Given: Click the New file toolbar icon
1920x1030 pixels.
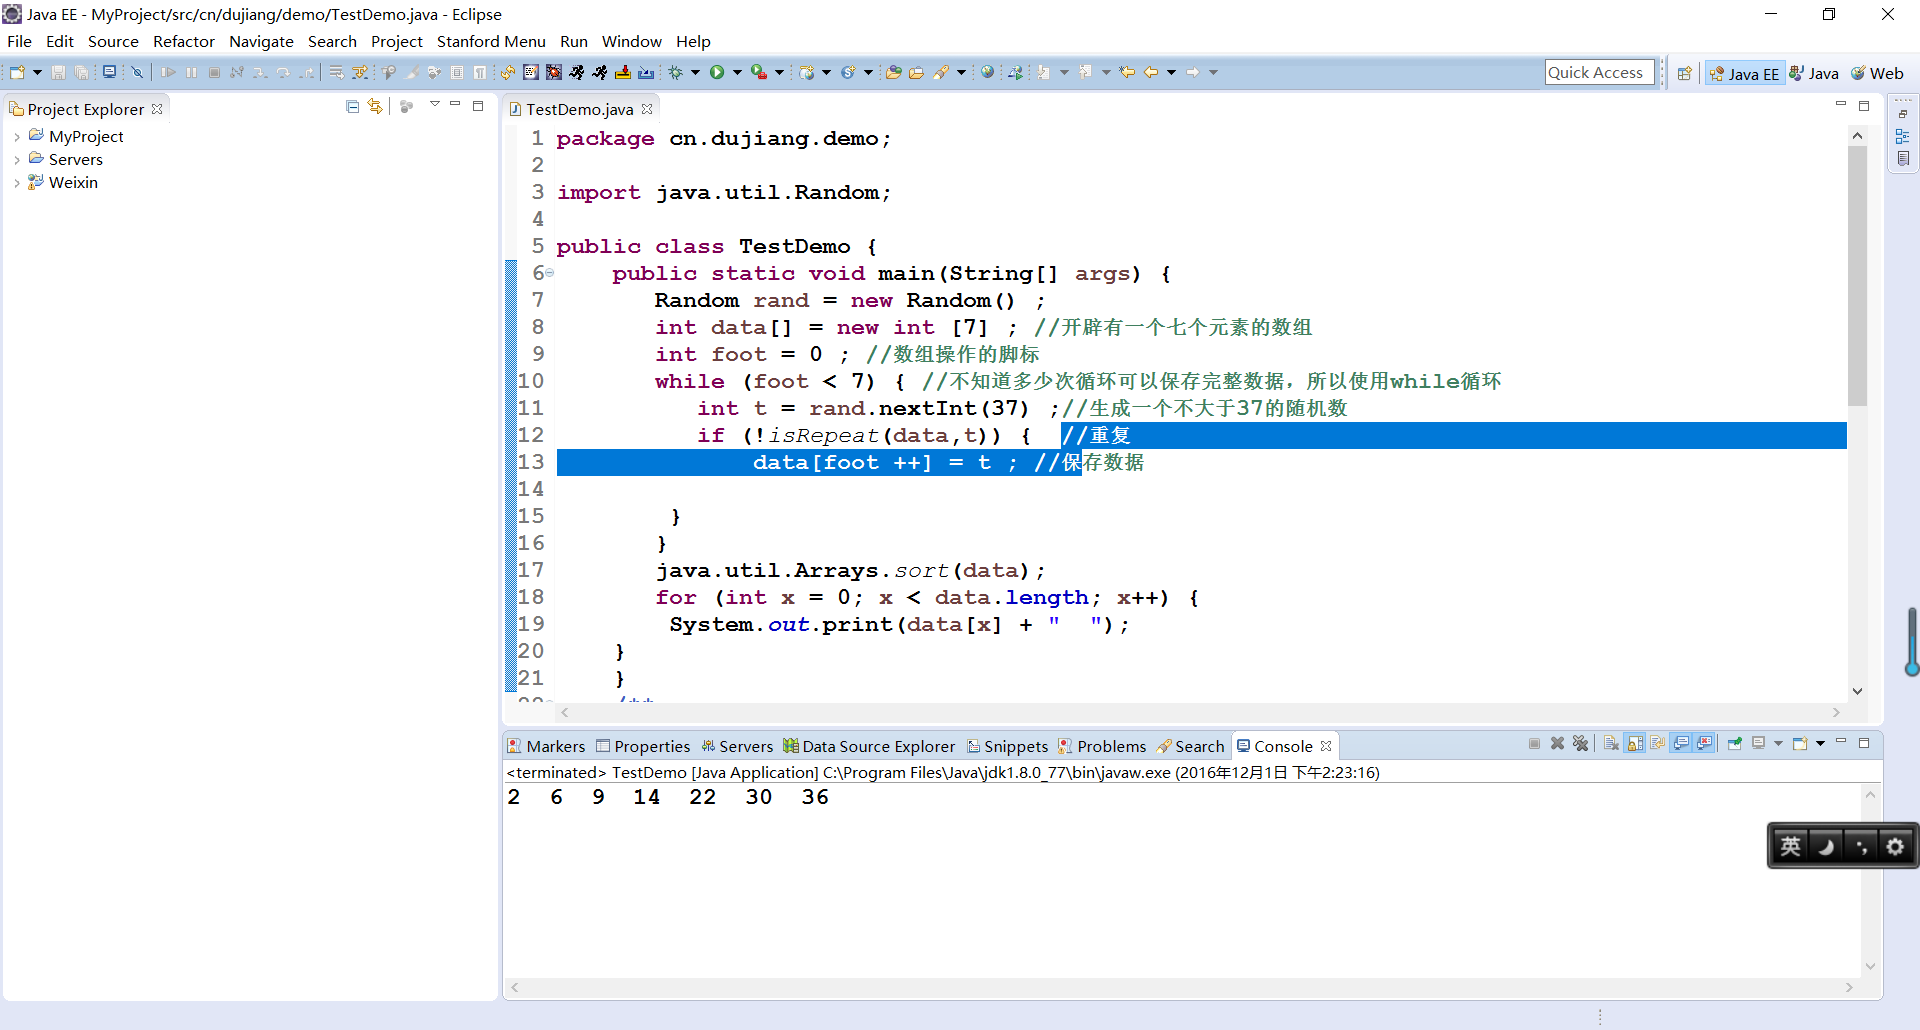Looking at the screenshot, I should (17, 72).
